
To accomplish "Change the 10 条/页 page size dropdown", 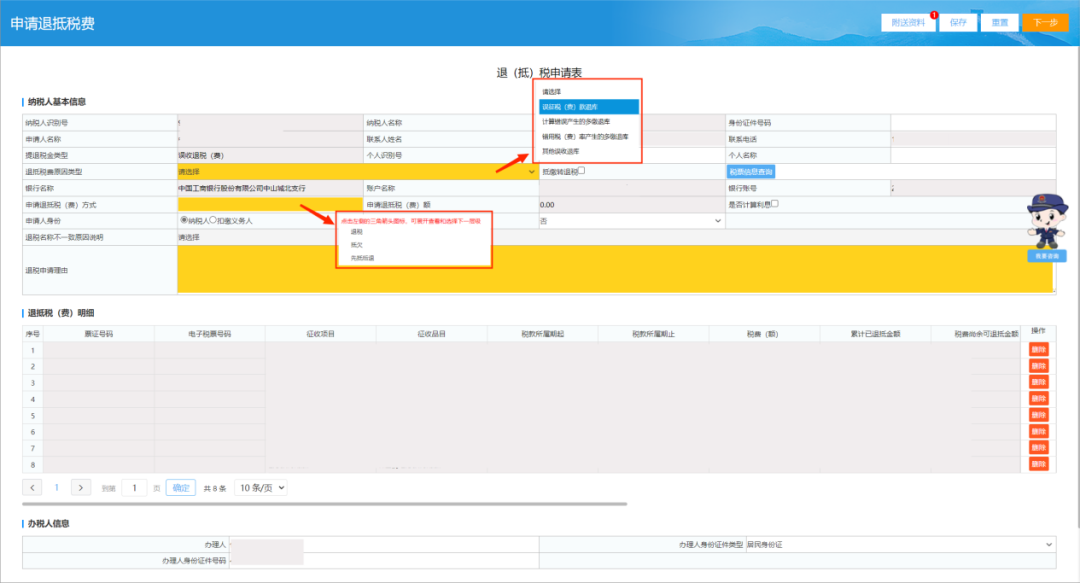I will click(x=261, y=488).
